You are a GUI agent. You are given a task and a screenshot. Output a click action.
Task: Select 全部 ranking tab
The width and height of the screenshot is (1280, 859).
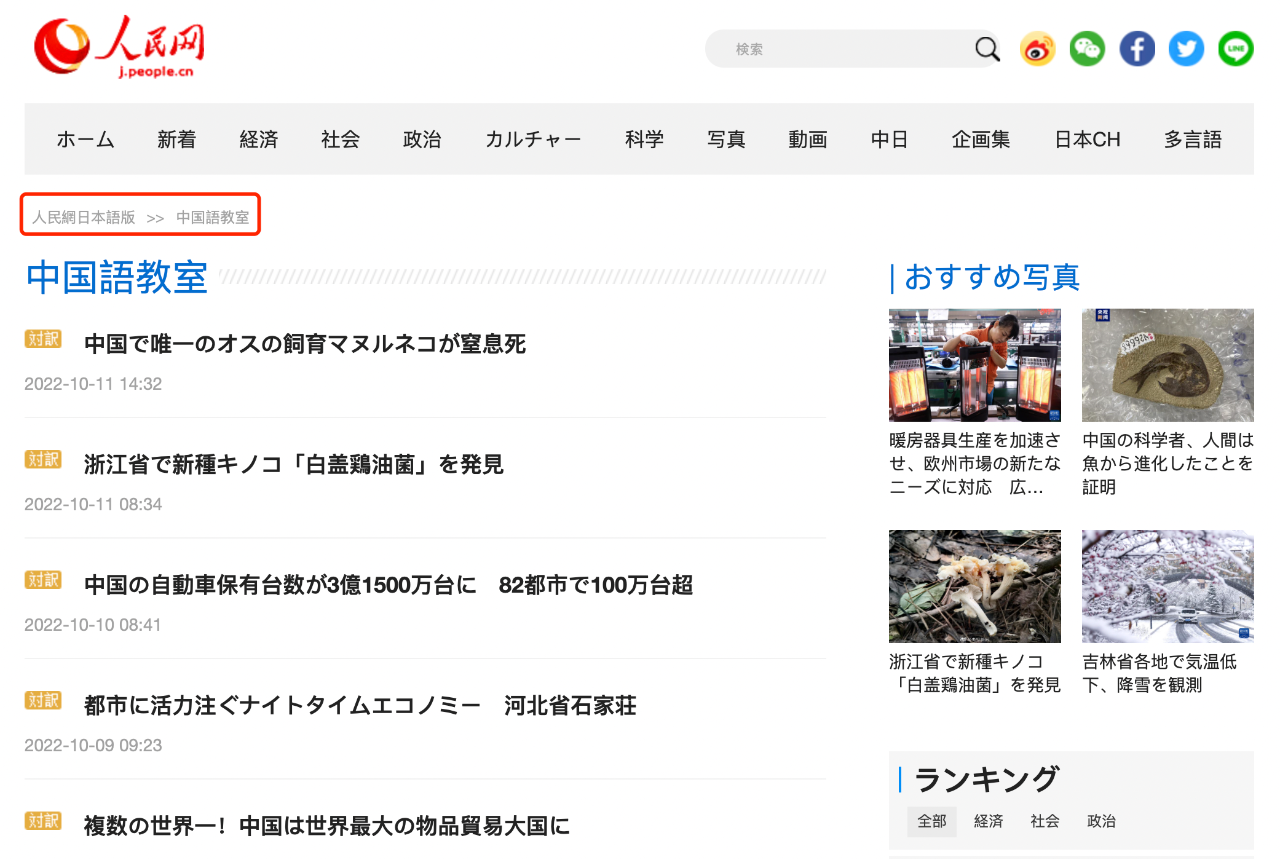pos(932,821)
